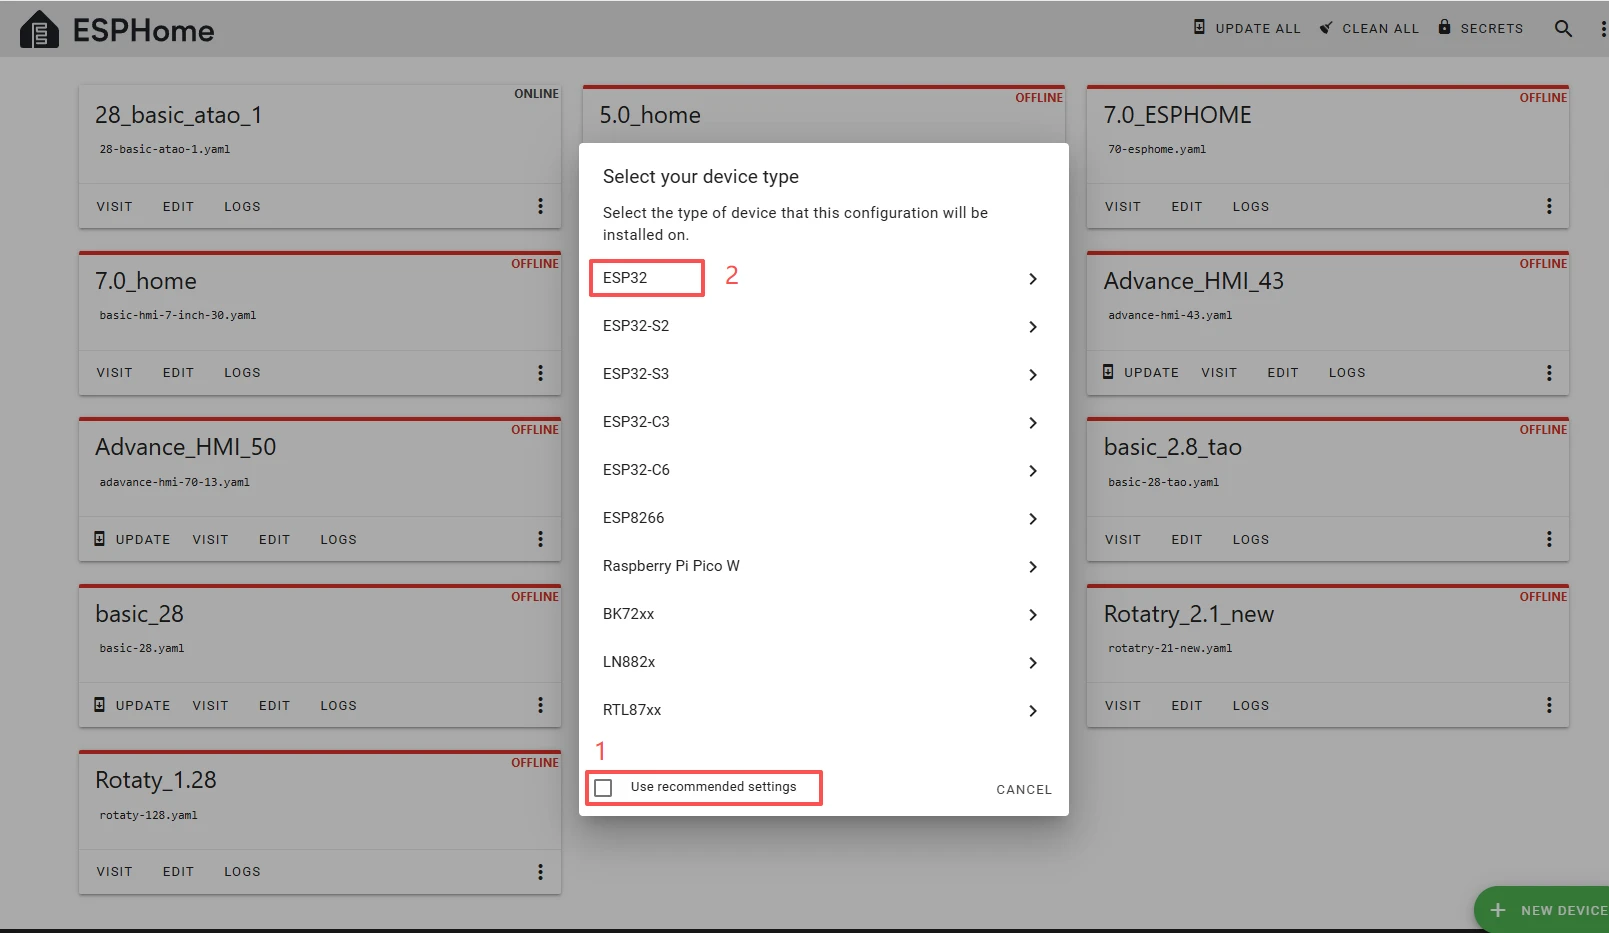Viewport: 1609px width, 933px height.
Task: Open SECRETS from the top bar
Action: (1481, 28)
